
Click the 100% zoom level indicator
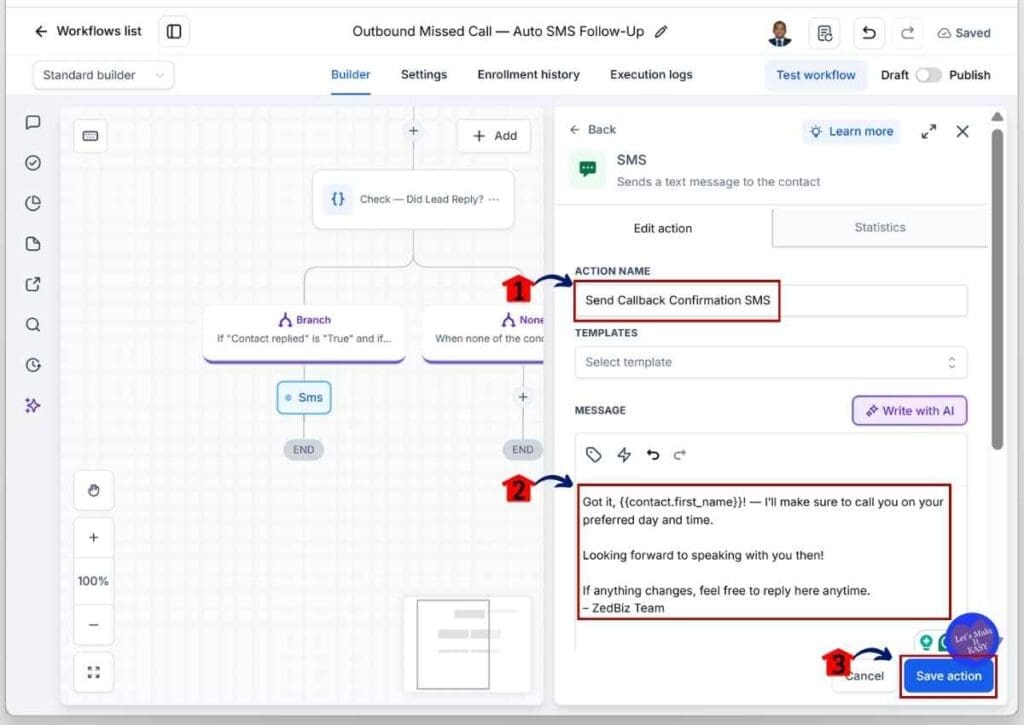click(93, 581)
